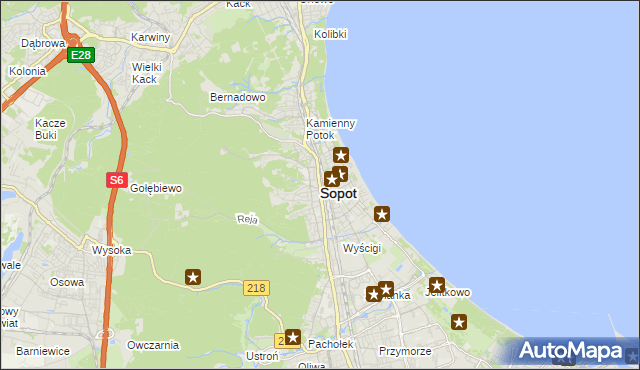
Task: Select the Reja street label
Action: (x=247, y=219)
